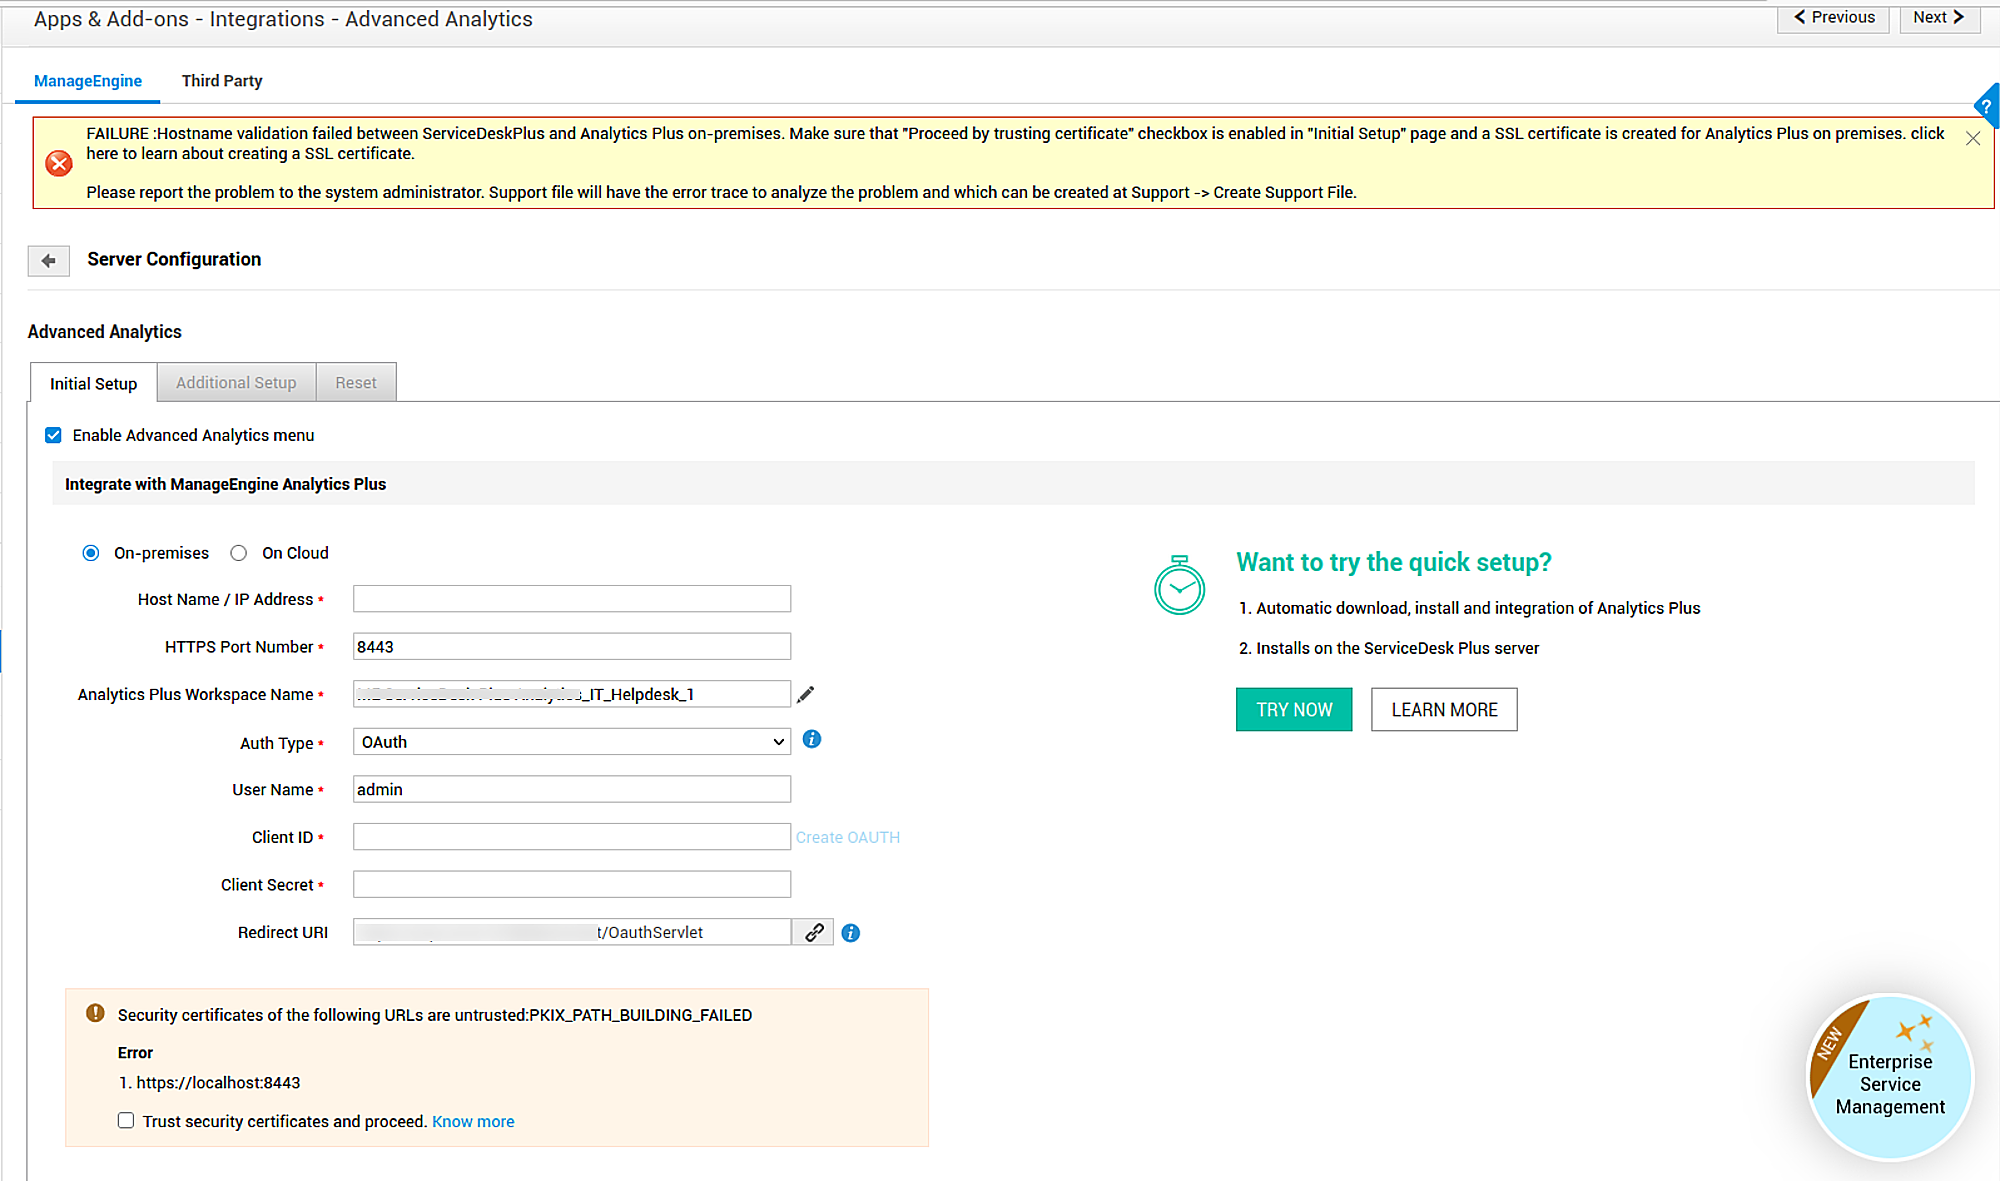Toggle Enable Advanced Analytics menu checkbox
Image resolution: width=2000 pixels, height=1181 pixels.
54,435
